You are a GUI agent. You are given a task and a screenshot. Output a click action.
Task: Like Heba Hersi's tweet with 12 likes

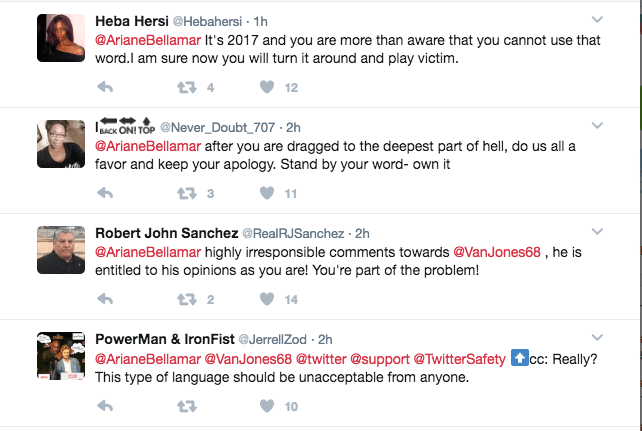267,87
